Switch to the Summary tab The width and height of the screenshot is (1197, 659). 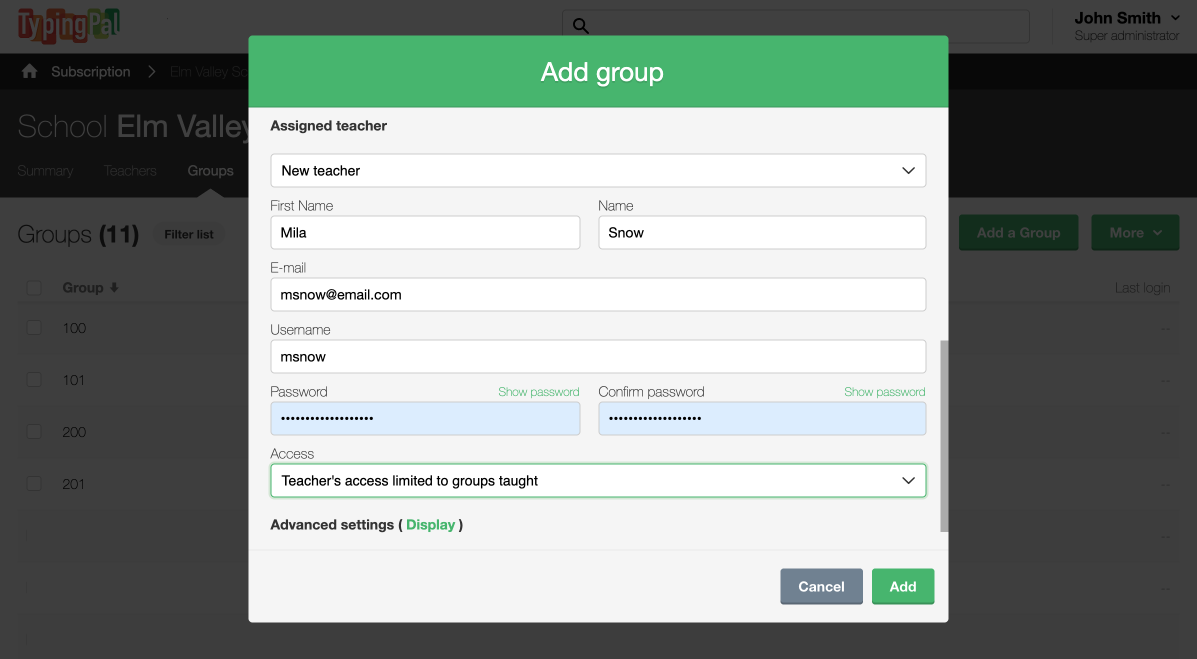[x=45, y=171]
